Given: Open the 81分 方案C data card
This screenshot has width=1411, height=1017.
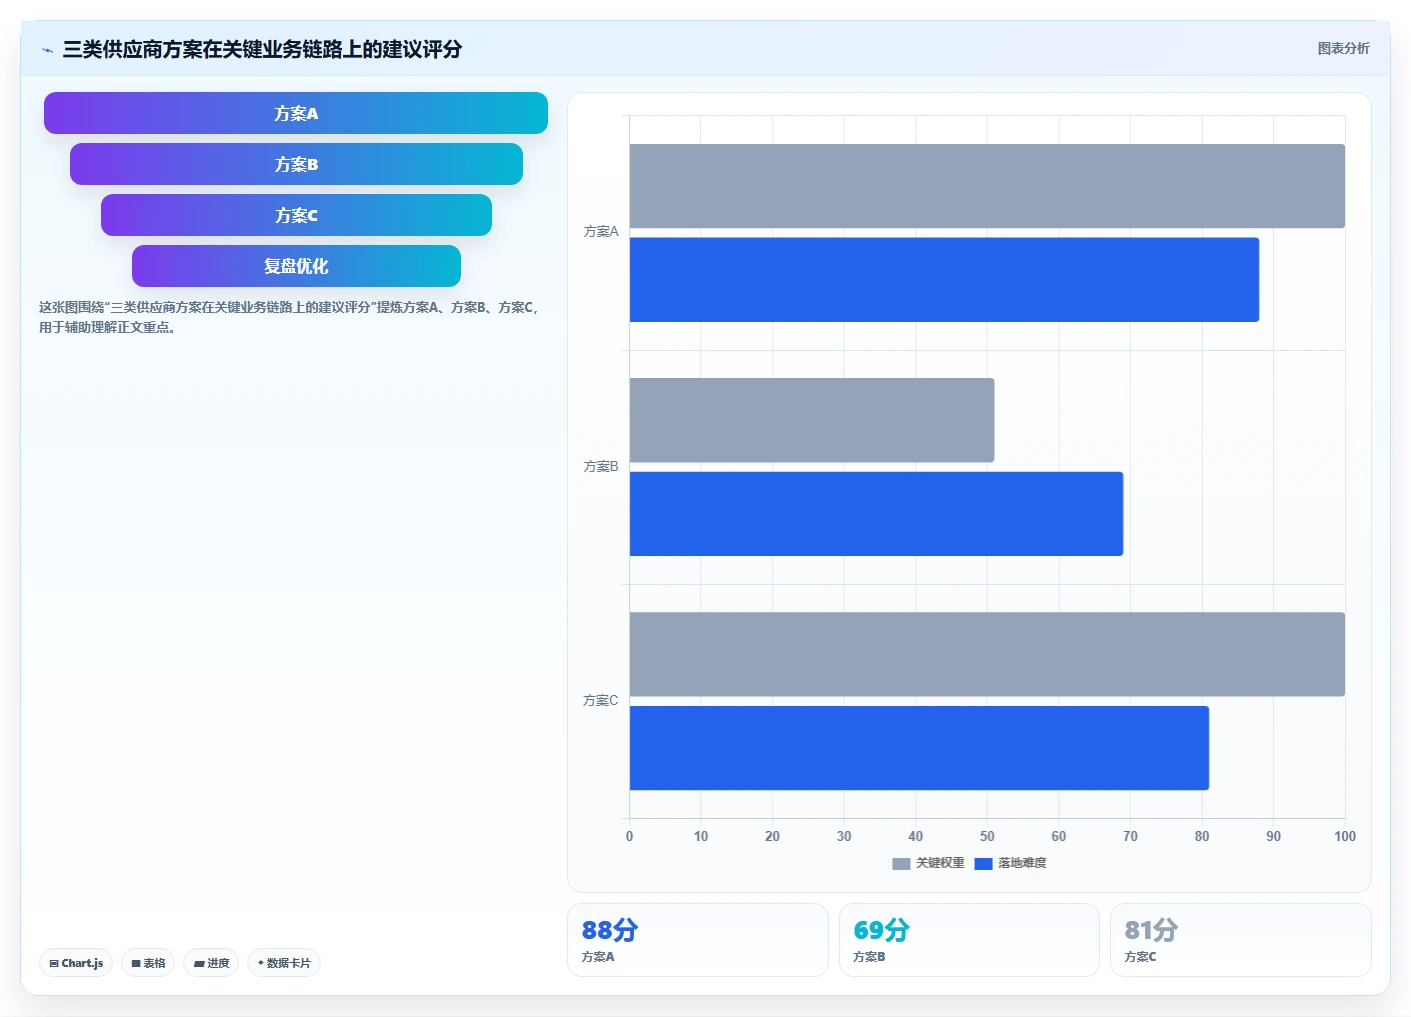Looking at the screenshot, I should pos(1240,940).
